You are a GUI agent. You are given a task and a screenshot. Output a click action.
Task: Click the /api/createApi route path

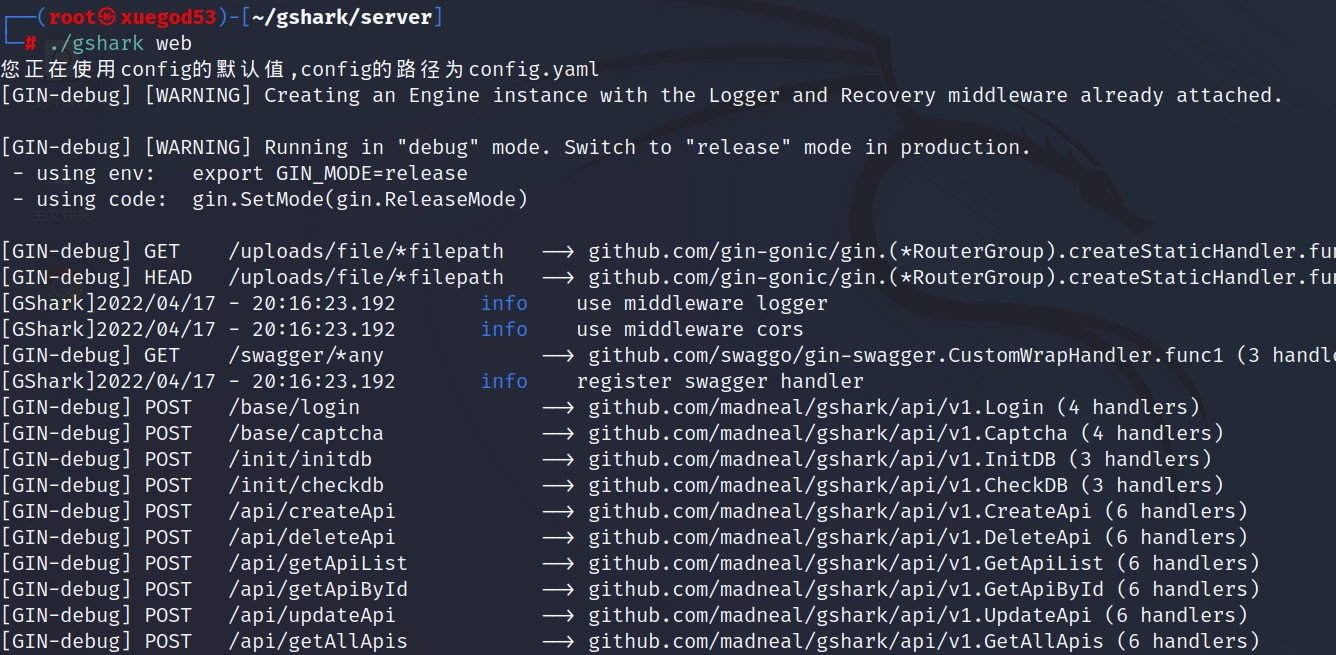(x=311, y=511)
